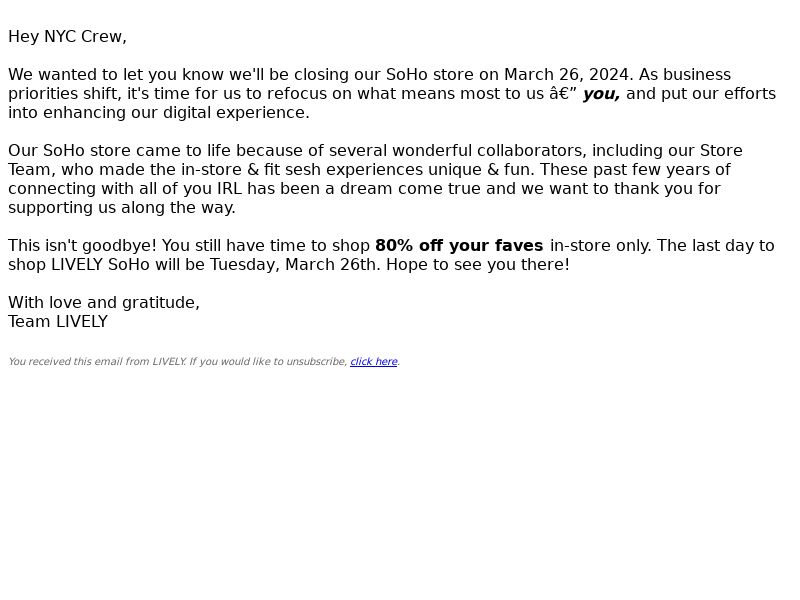Click the bold '80% off your faves' text
The width and height of the screenshot is (800, 600).
[x=459, y=245]
